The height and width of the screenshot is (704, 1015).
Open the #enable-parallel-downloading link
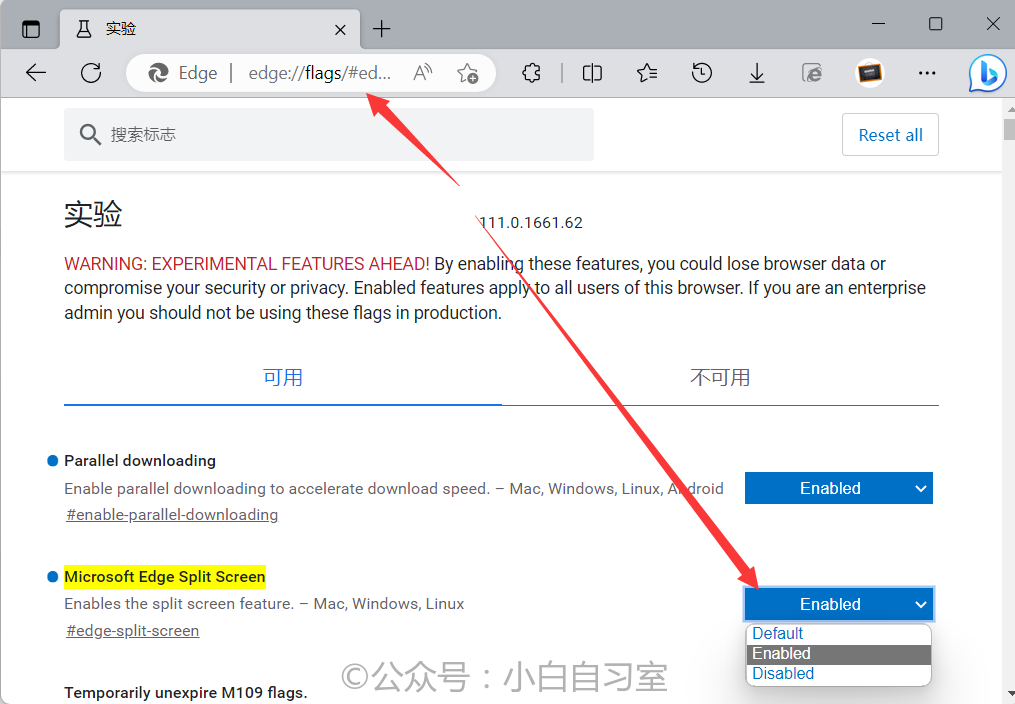tap(171, 514)
